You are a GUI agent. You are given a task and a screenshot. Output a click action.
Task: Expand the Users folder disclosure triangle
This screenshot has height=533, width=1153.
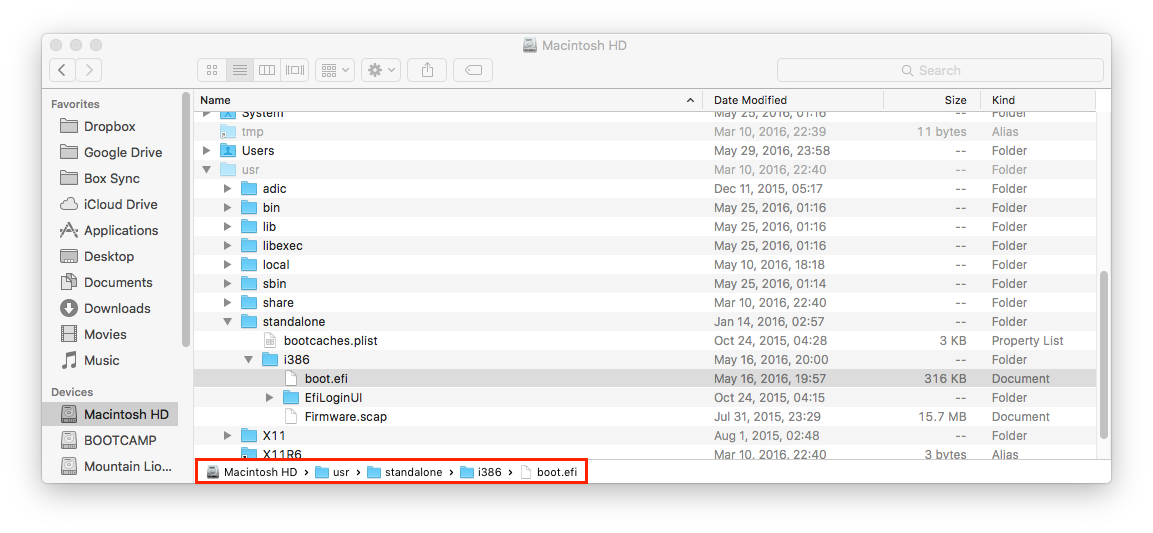[x=207, y=151]
